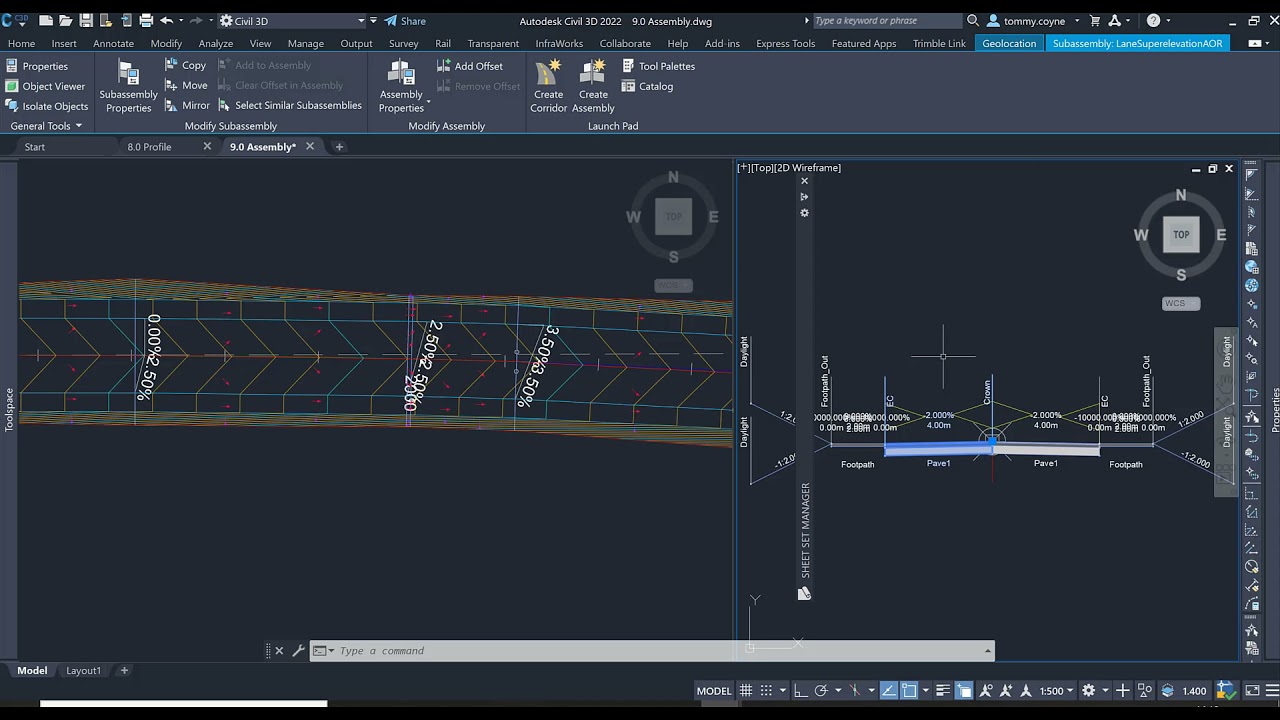The height and width of the screenshot is (720, 1280).
Task: Switch to the 8.0 Profile drawing tab
Action: tap(149, 146)
